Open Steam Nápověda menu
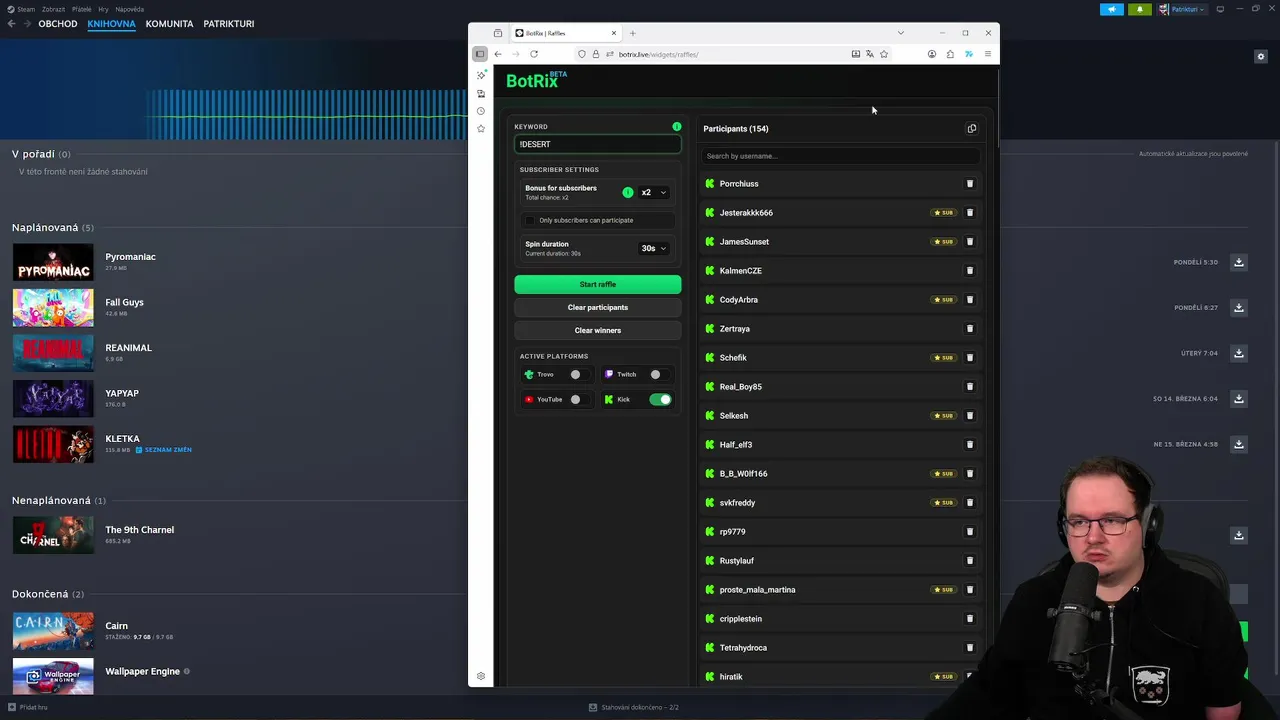Image resolution: width=1280 pixels, height=720 pixels. click(x=130, y=9)
